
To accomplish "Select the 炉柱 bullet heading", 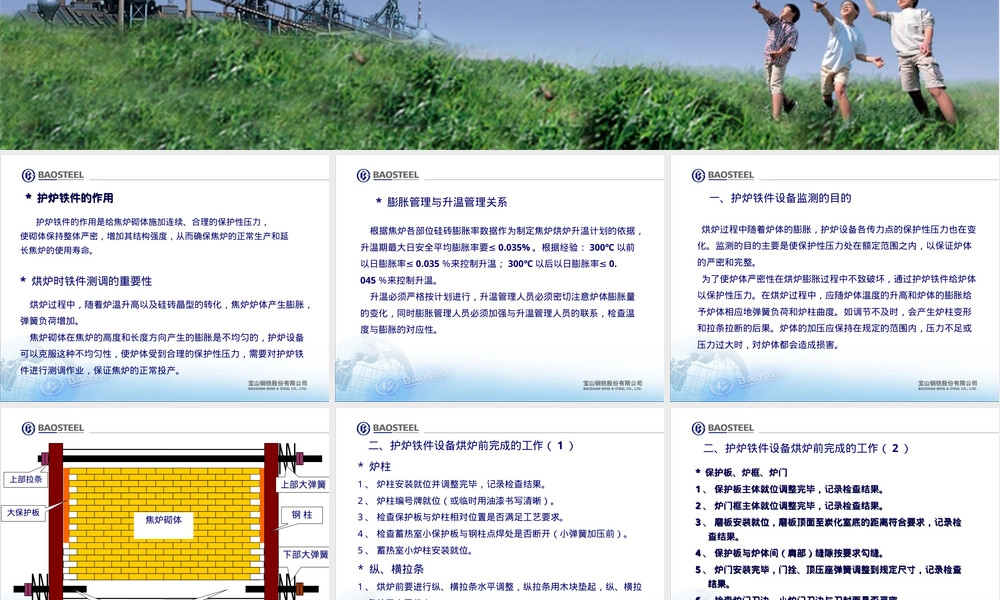I will [x=379, y=467].
